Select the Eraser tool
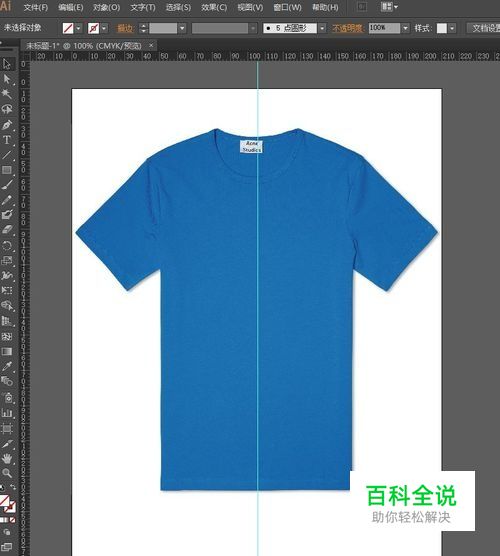The height and width of the screenshot is (556, 500). tap(7, 230)
